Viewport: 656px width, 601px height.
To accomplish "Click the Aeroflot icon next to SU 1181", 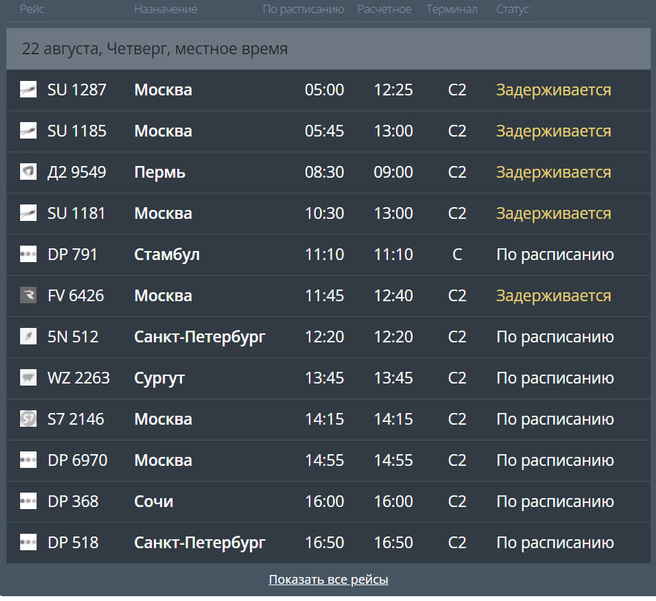I will 28,214.
